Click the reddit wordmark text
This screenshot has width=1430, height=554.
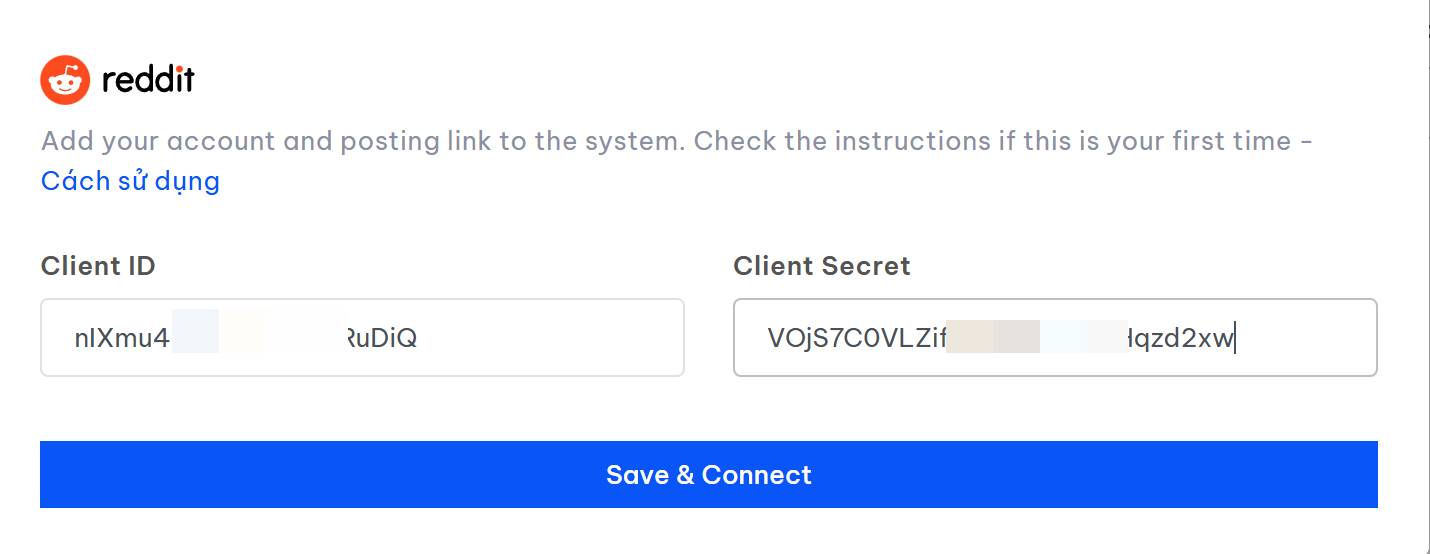[148, 80]
